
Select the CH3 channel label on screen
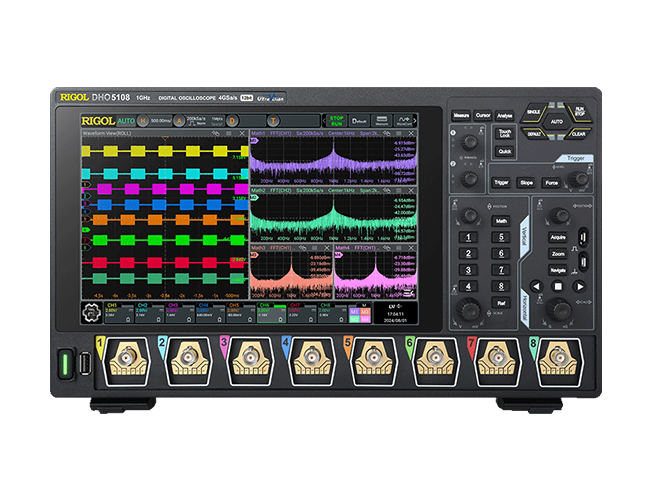coord(173,305)
